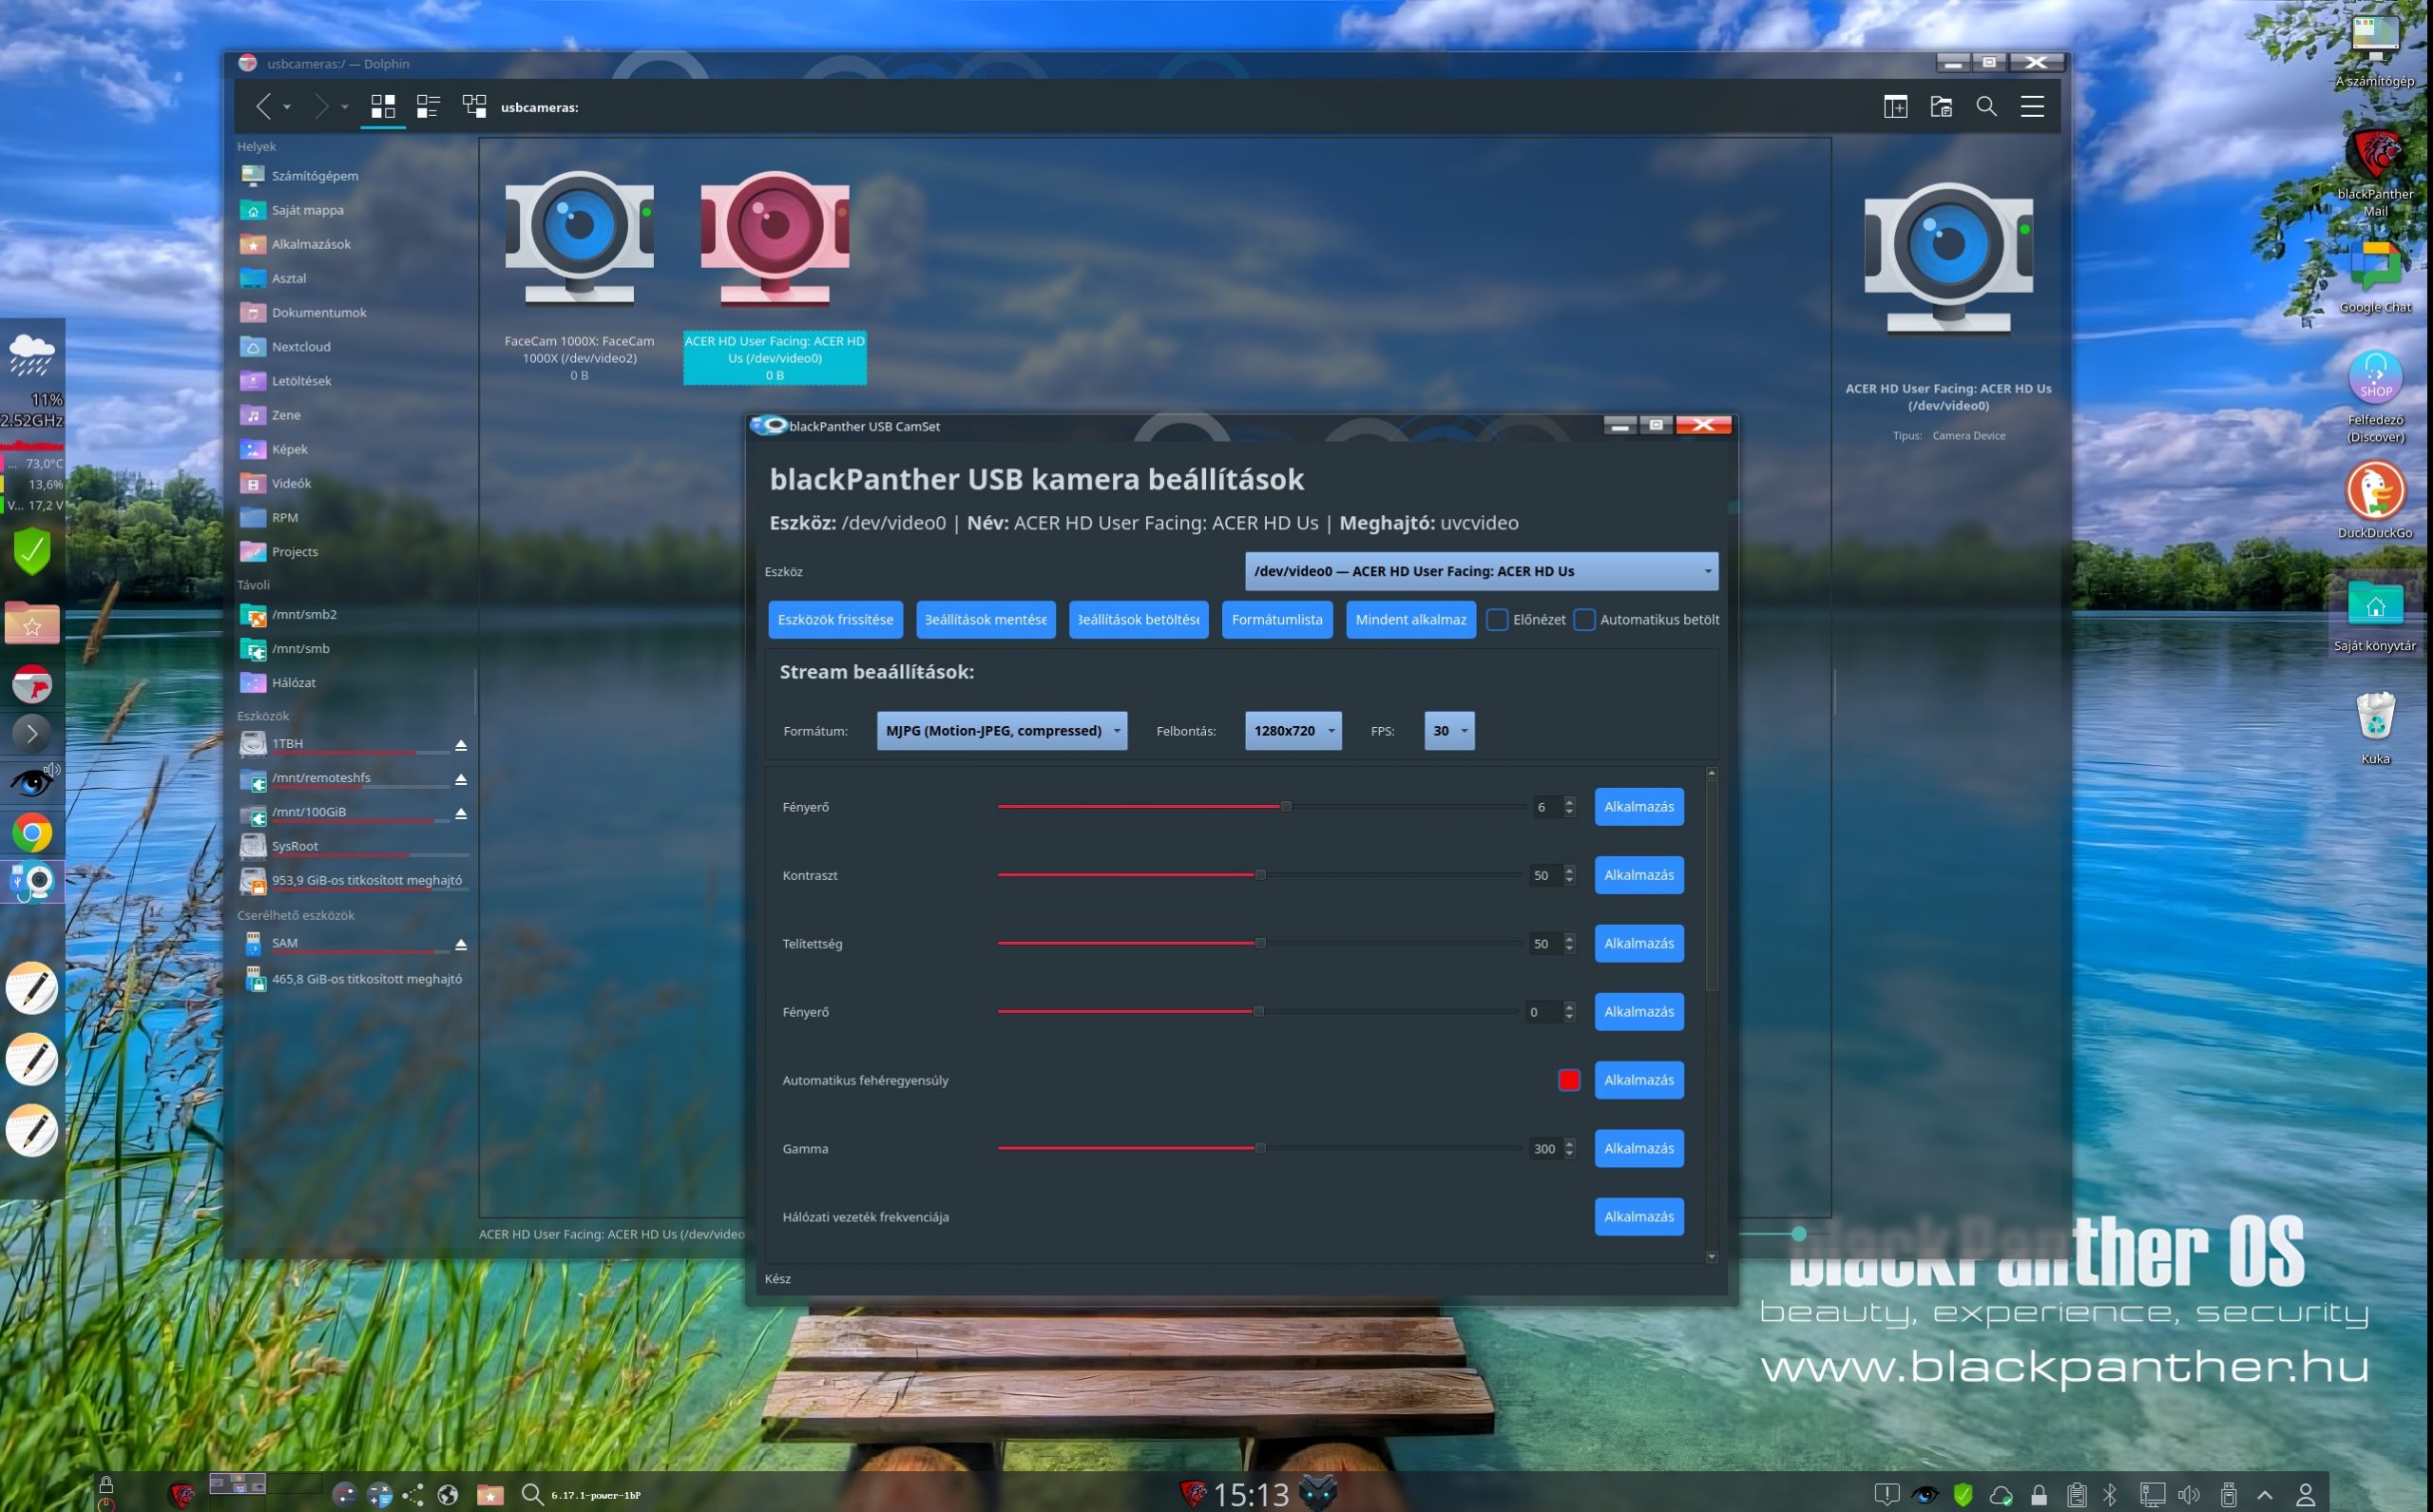Image resolution: width=2433 pixels, height=1512 pixels.
Task: Toggle the Automatikus betölt checkbox
Action: 1584,620
